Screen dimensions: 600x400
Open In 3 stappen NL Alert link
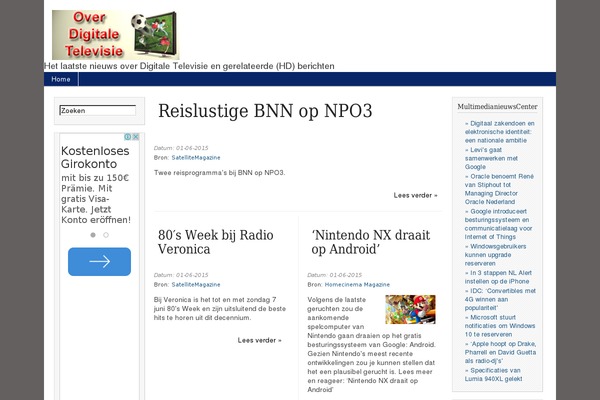click(x=498, y=277)
